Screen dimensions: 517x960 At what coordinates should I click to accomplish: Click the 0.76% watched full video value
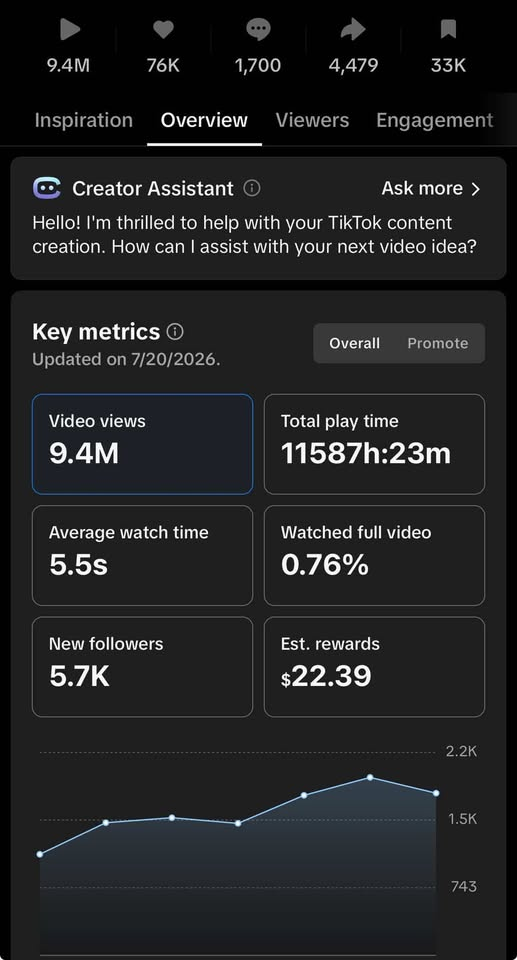[325, 565]
